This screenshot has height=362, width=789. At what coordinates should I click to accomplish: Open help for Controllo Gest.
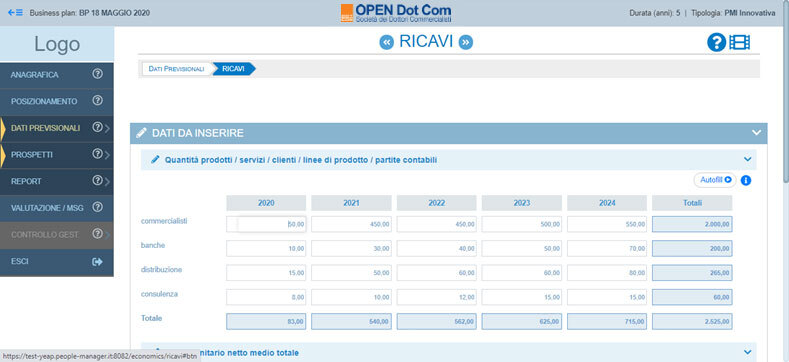pyautogui.click(x=98, y=234)
